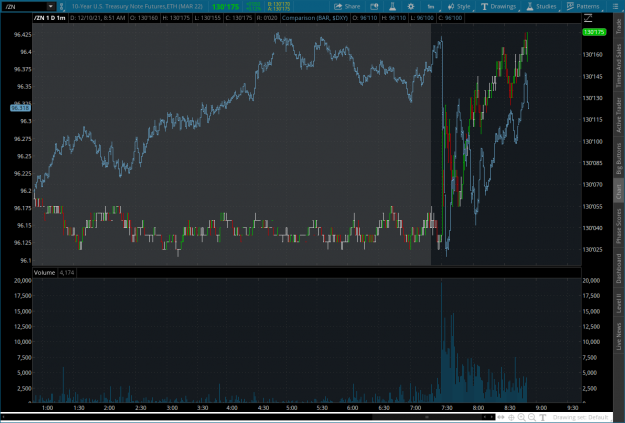
Task: Select the Chart sidebar tab
Action: 619,192
